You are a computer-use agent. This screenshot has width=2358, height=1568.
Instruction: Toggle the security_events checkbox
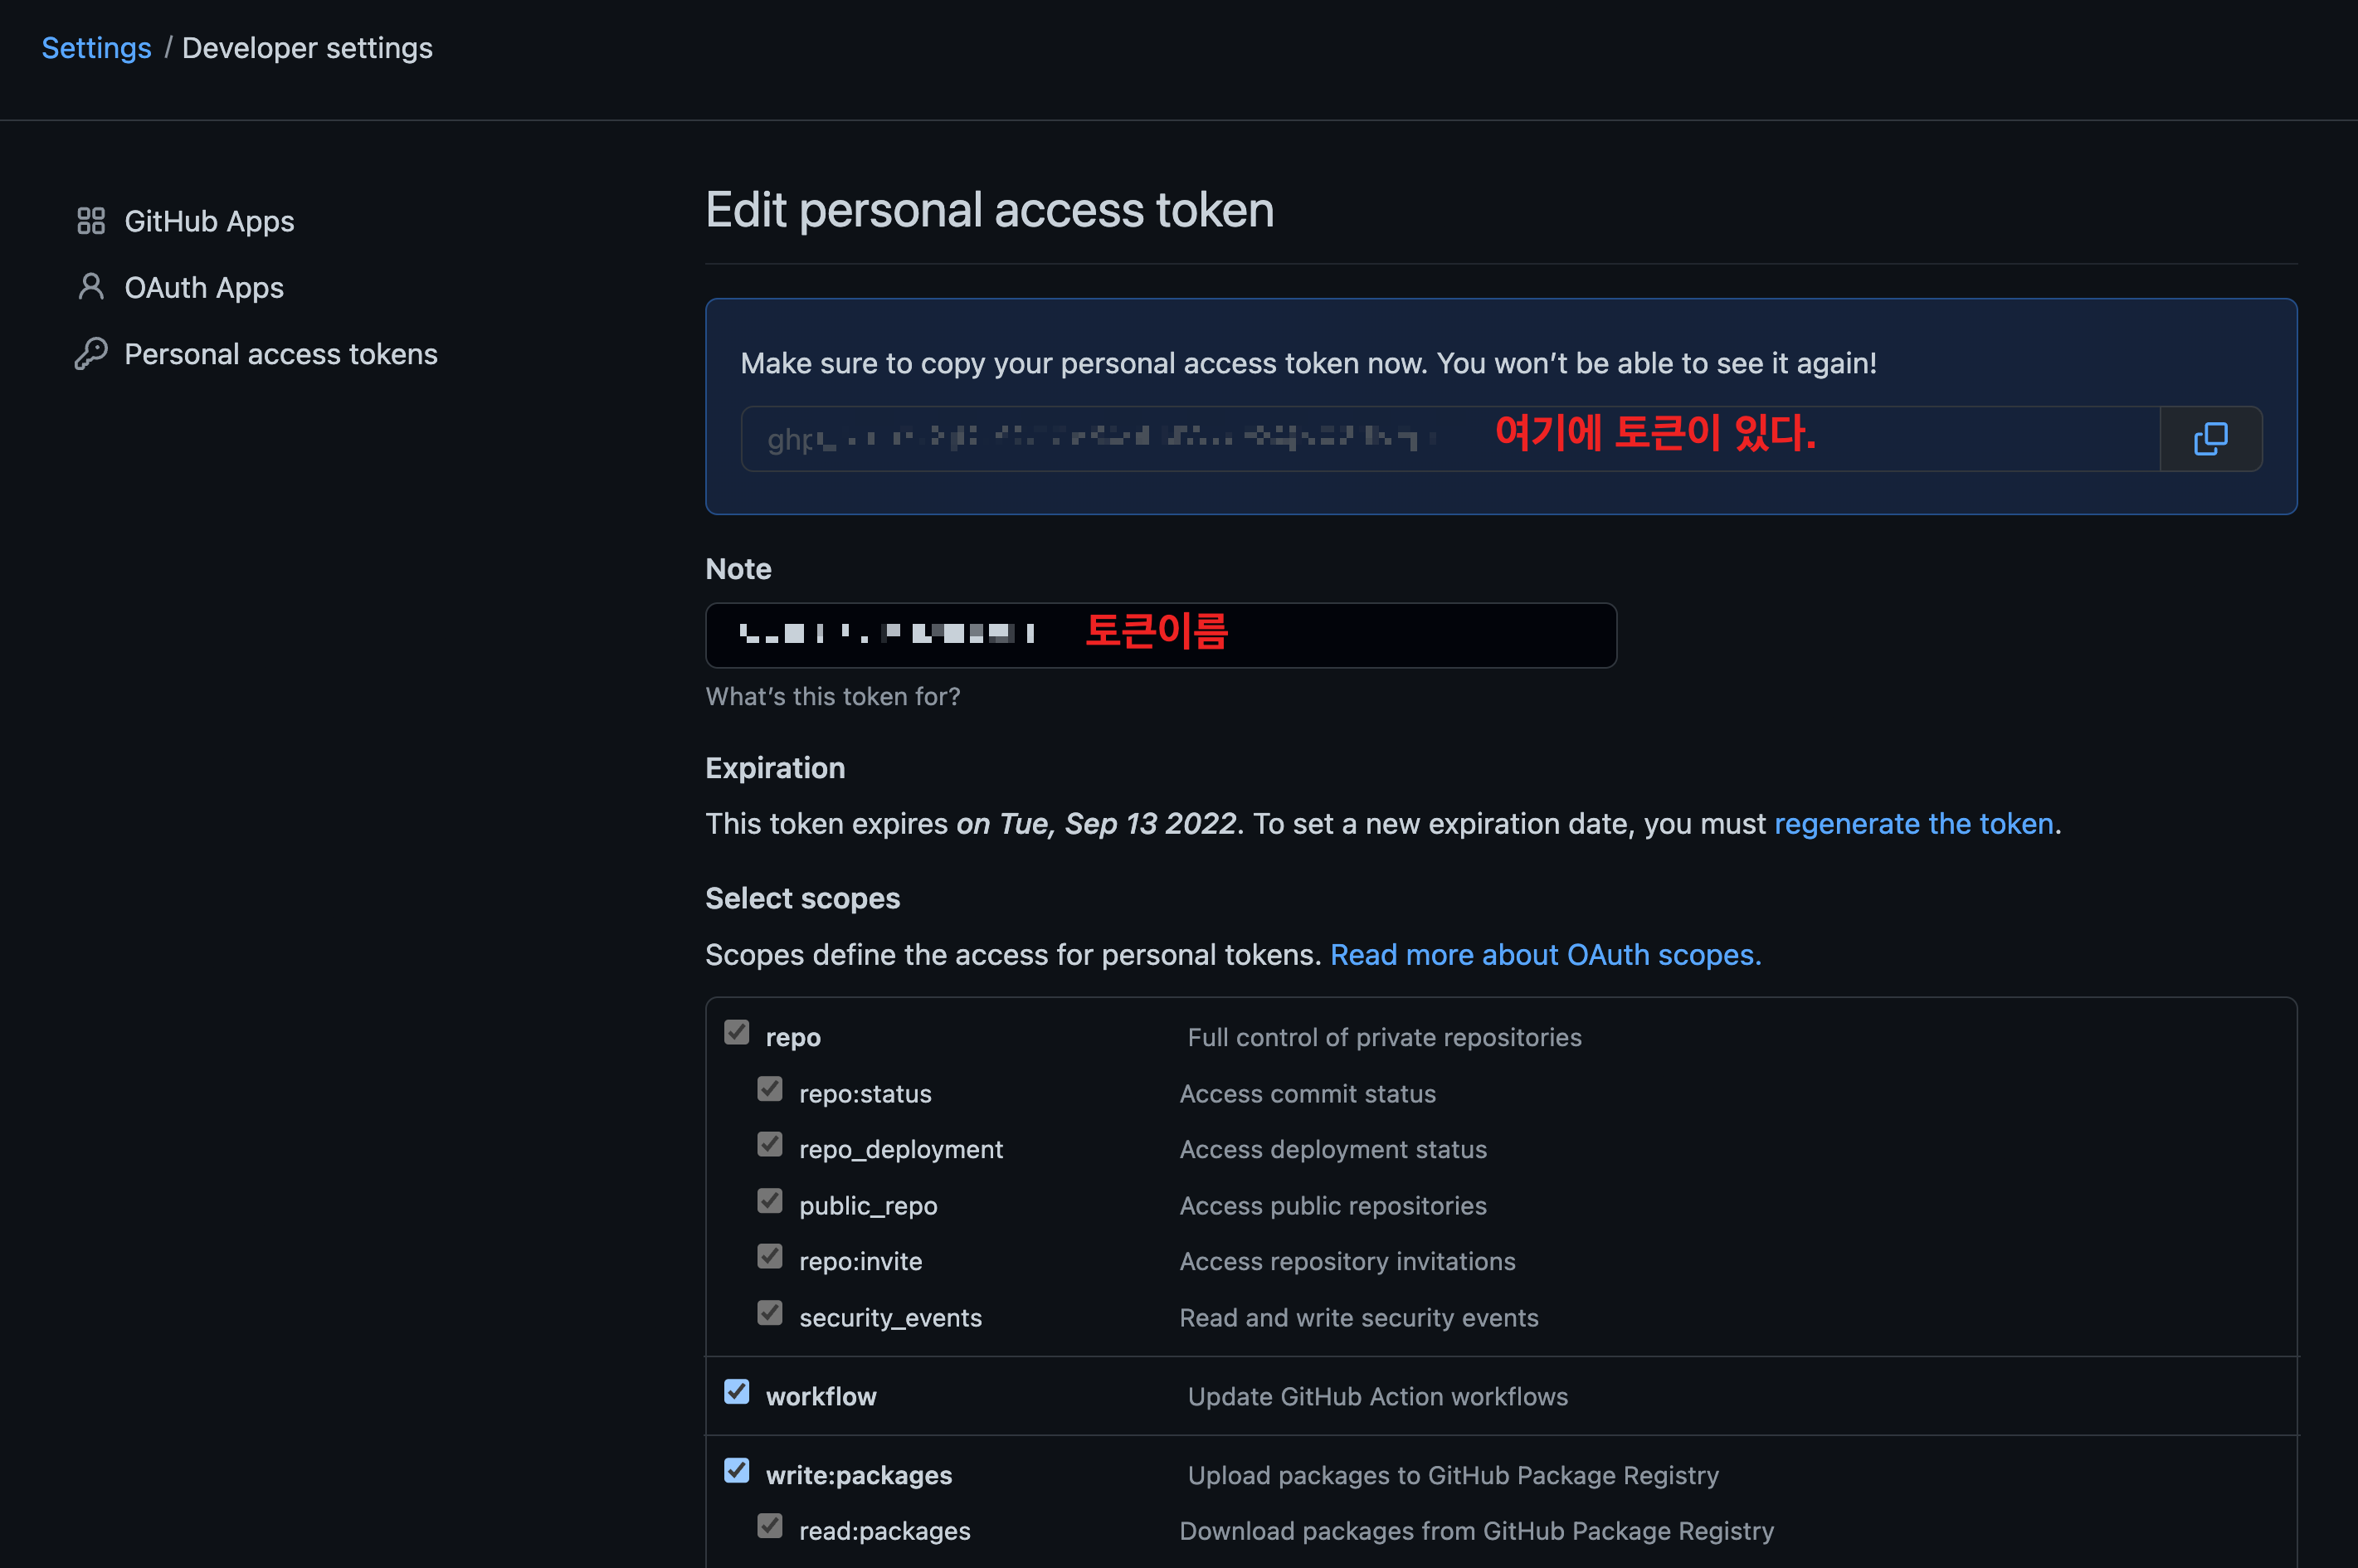pyautogui.click(x=770, y=1312)
